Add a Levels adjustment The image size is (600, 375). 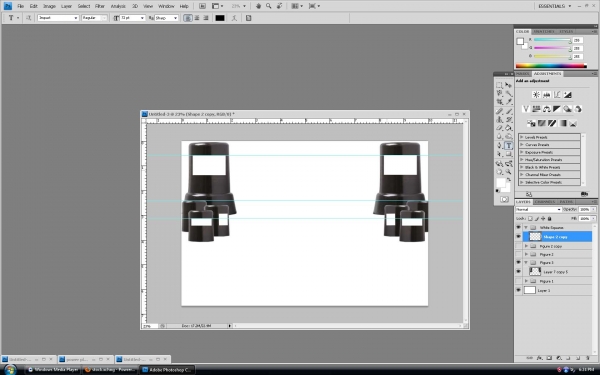[546, 95]
